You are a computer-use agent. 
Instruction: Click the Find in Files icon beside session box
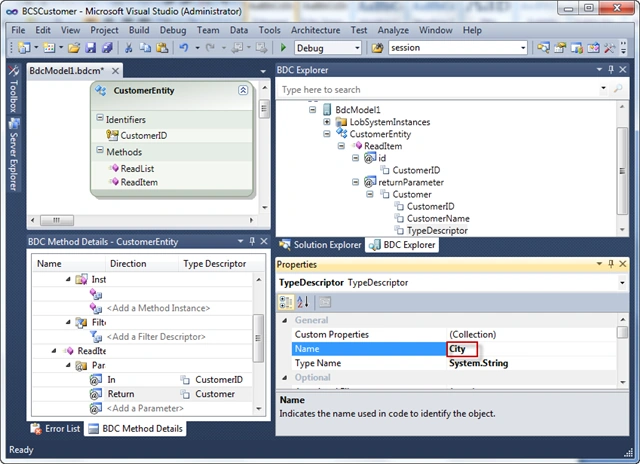(377, 48)
